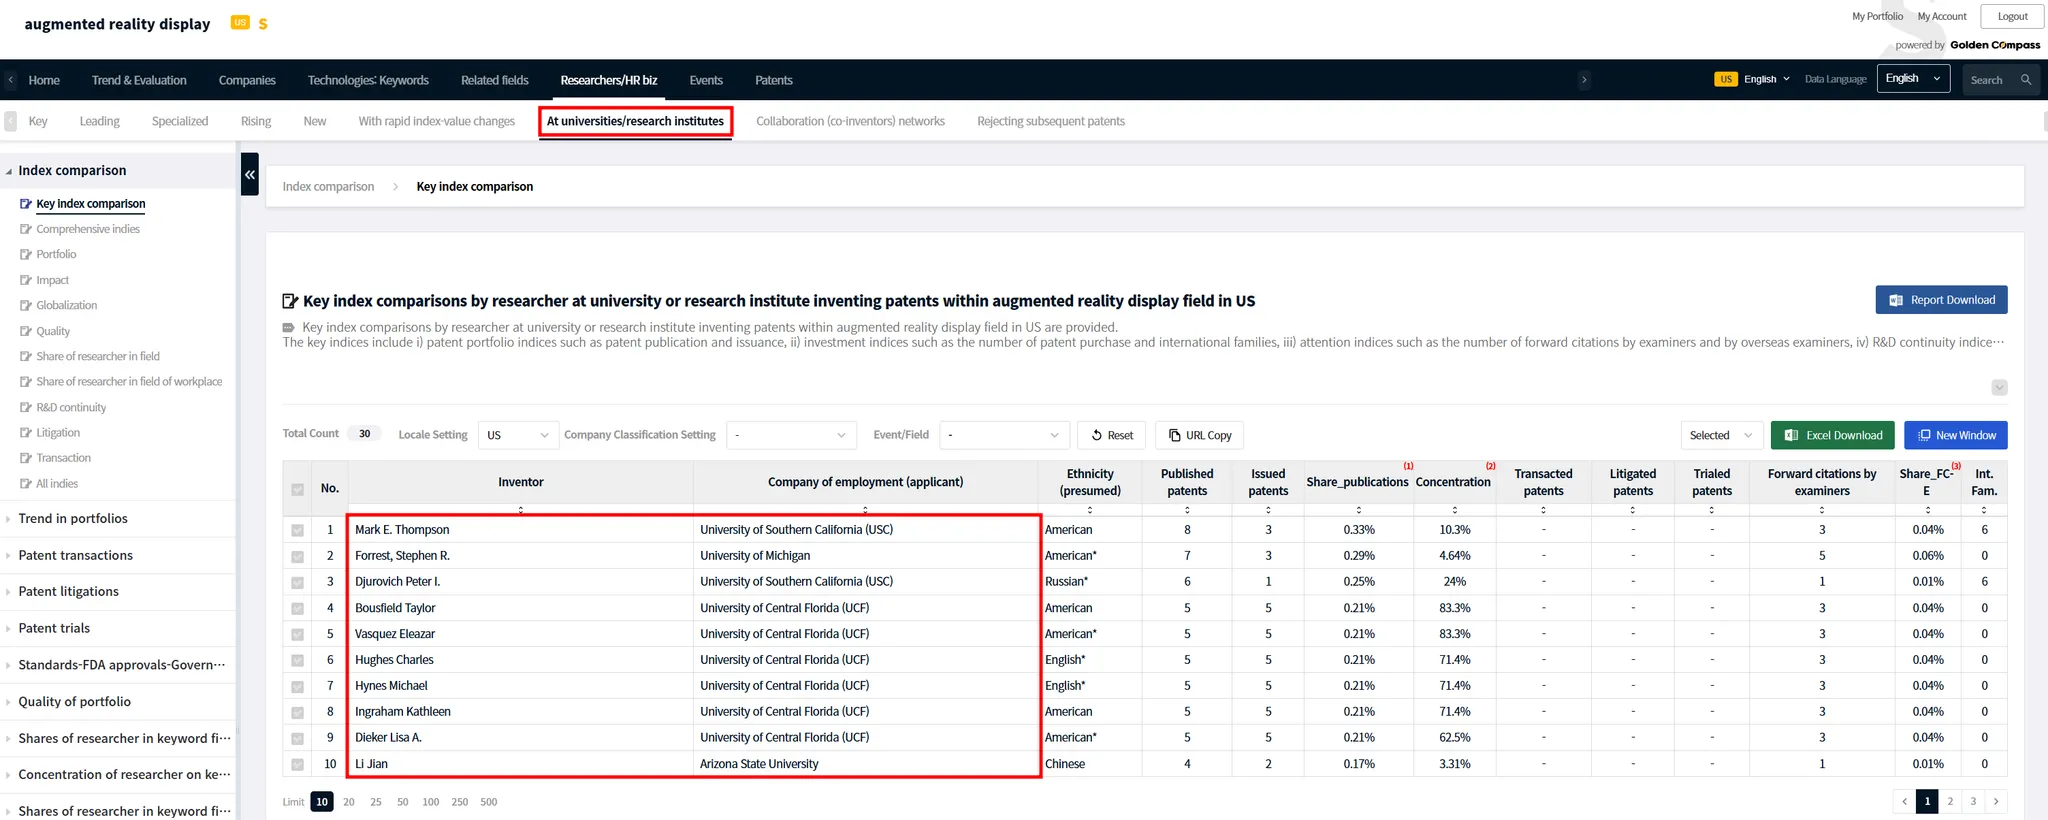
Task: Click the Report Download button
Action: (1941, 300)
